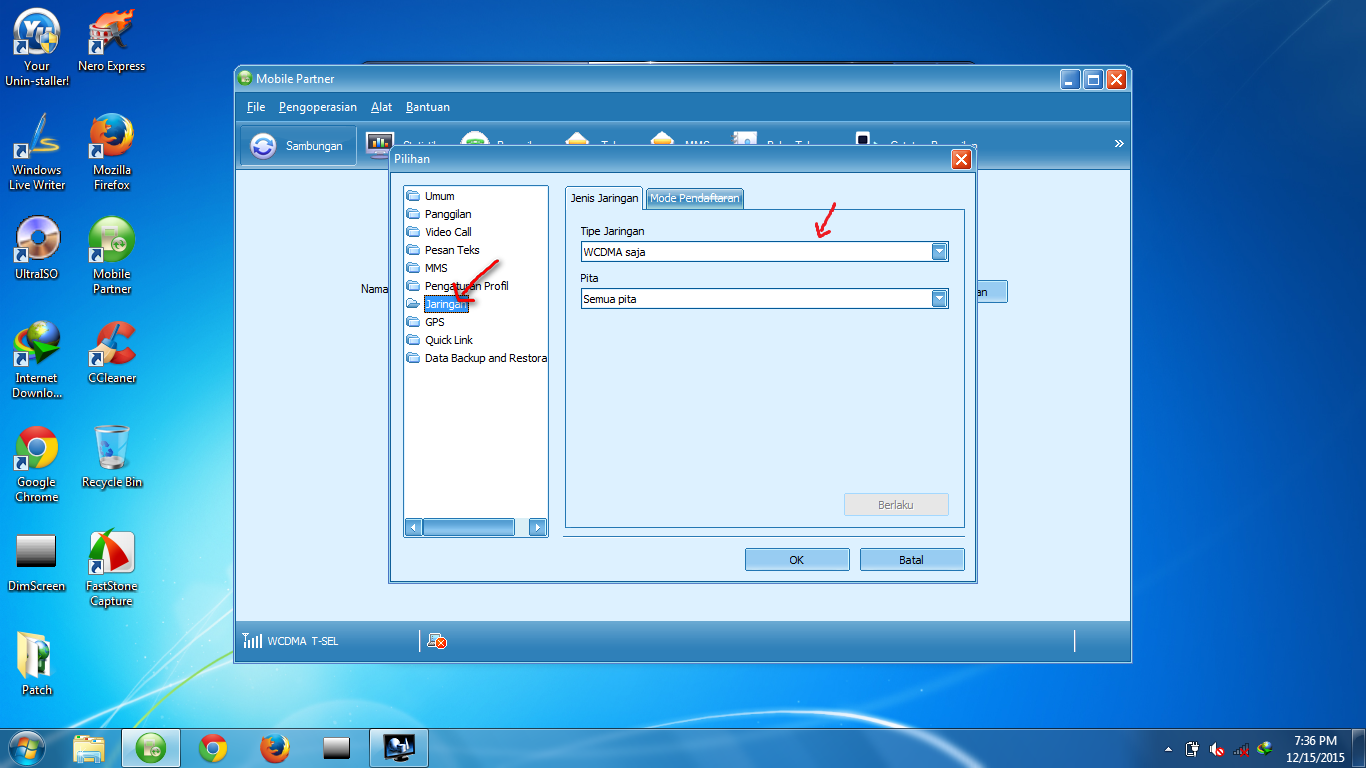Screen dimensions: 1366x768
Task: Click the muted volume tray icon
Action: 1217,749
